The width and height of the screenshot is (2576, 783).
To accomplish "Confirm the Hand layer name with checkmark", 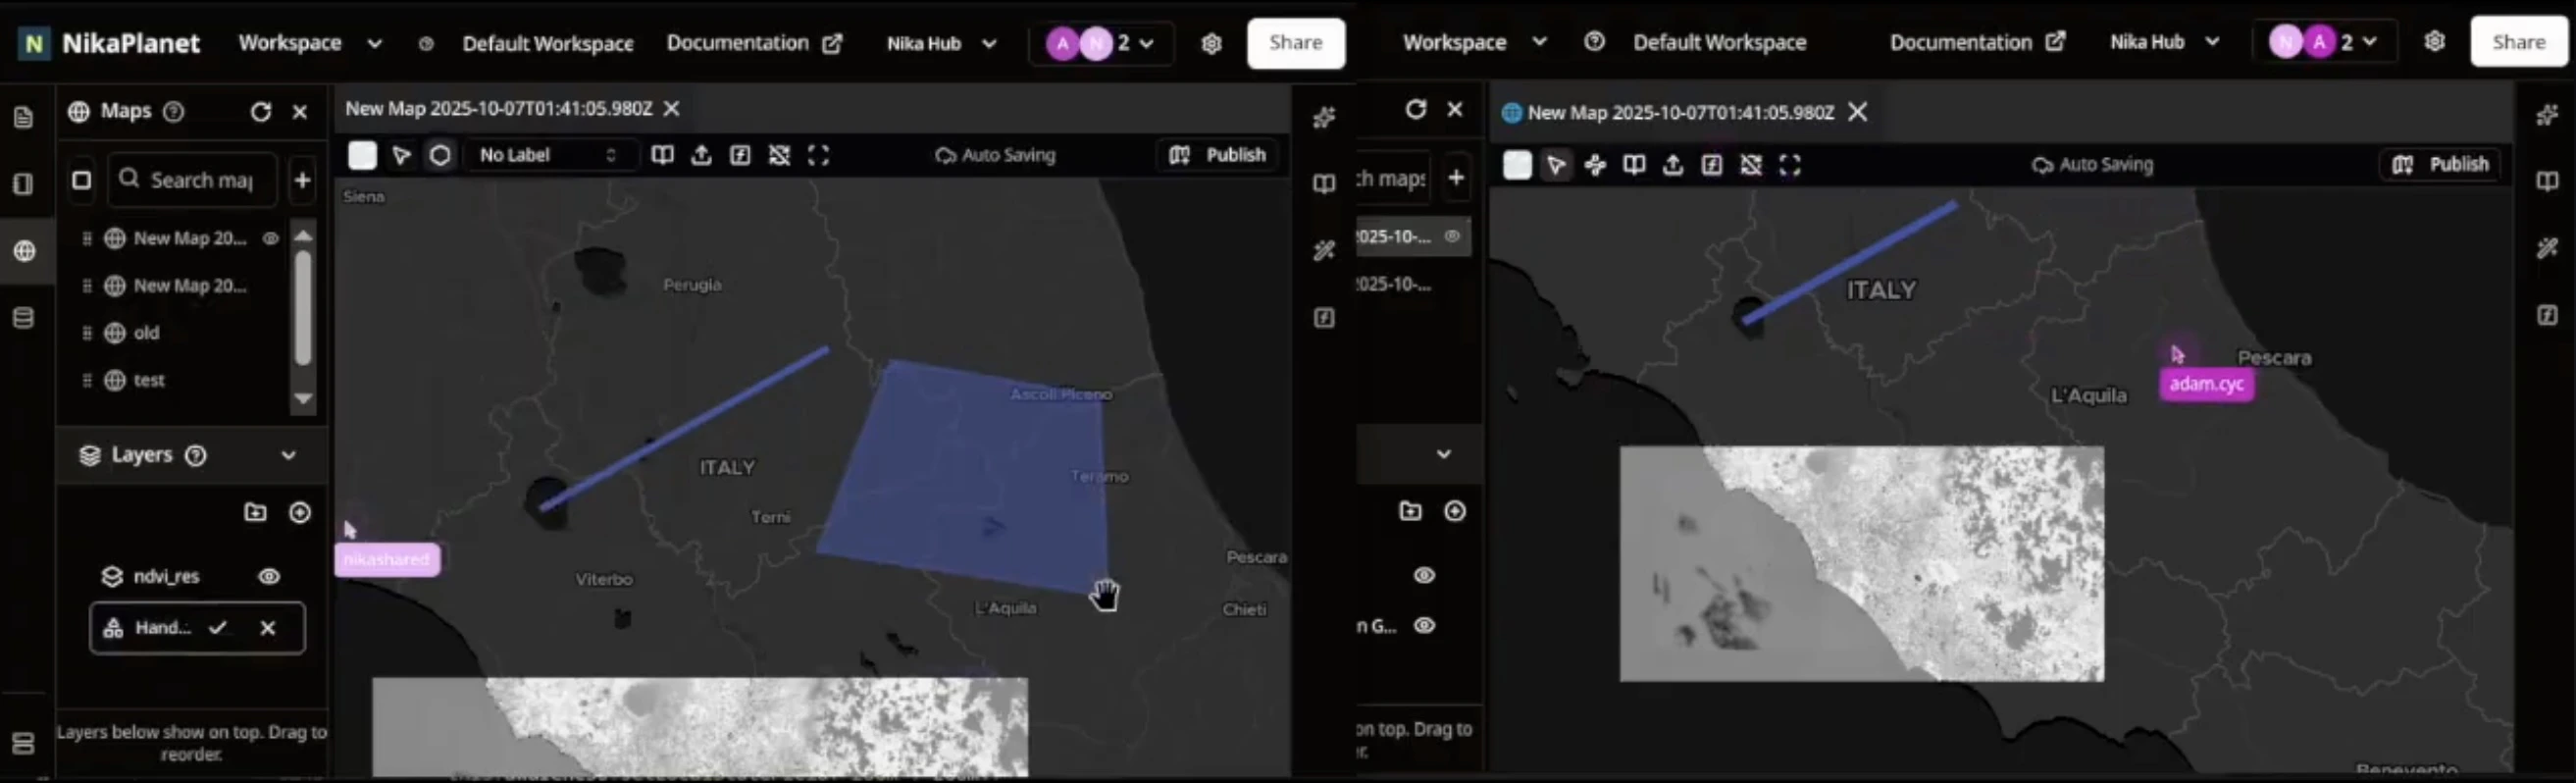I will pyautogui.click(x=218, y=628).
